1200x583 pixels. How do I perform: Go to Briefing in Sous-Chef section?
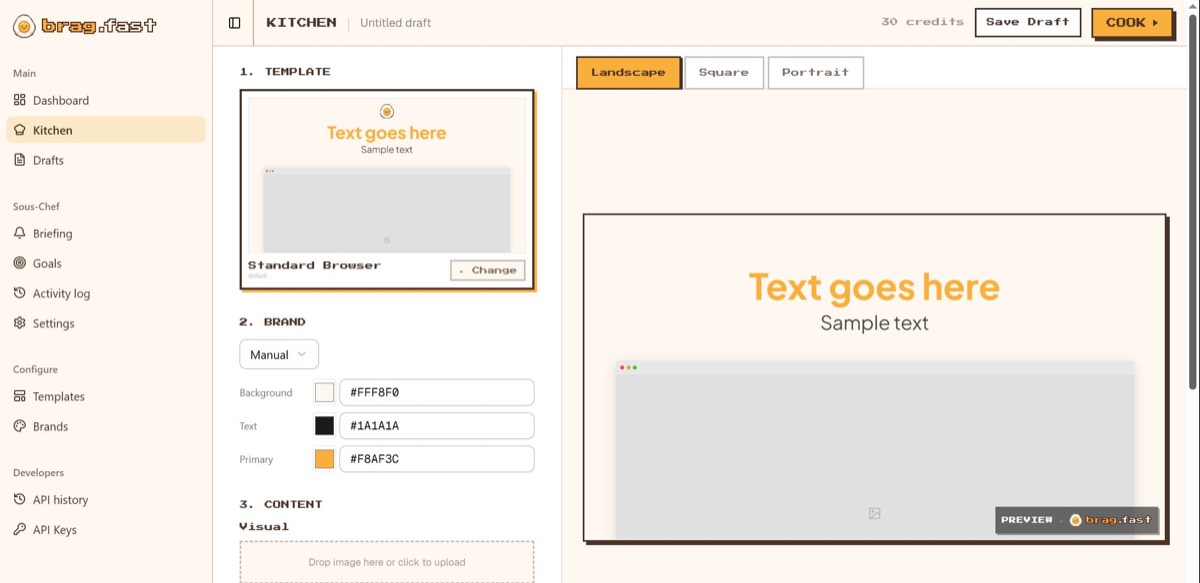coord(106,233)
